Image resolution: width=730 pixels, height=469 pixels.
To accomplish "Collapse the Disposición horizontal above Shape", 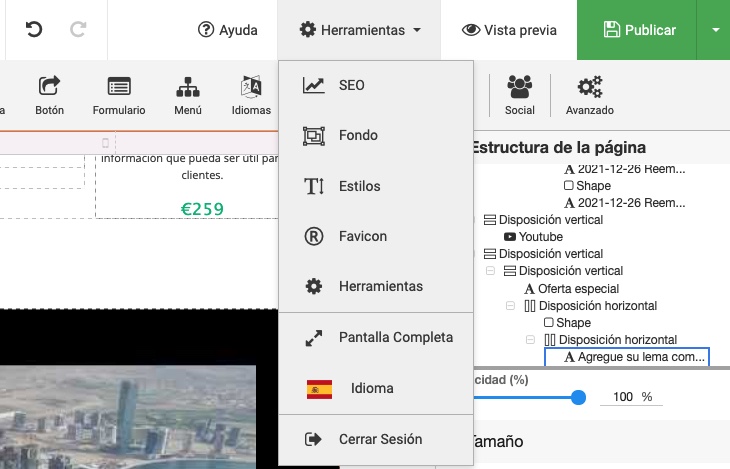I will pos(510,306).
